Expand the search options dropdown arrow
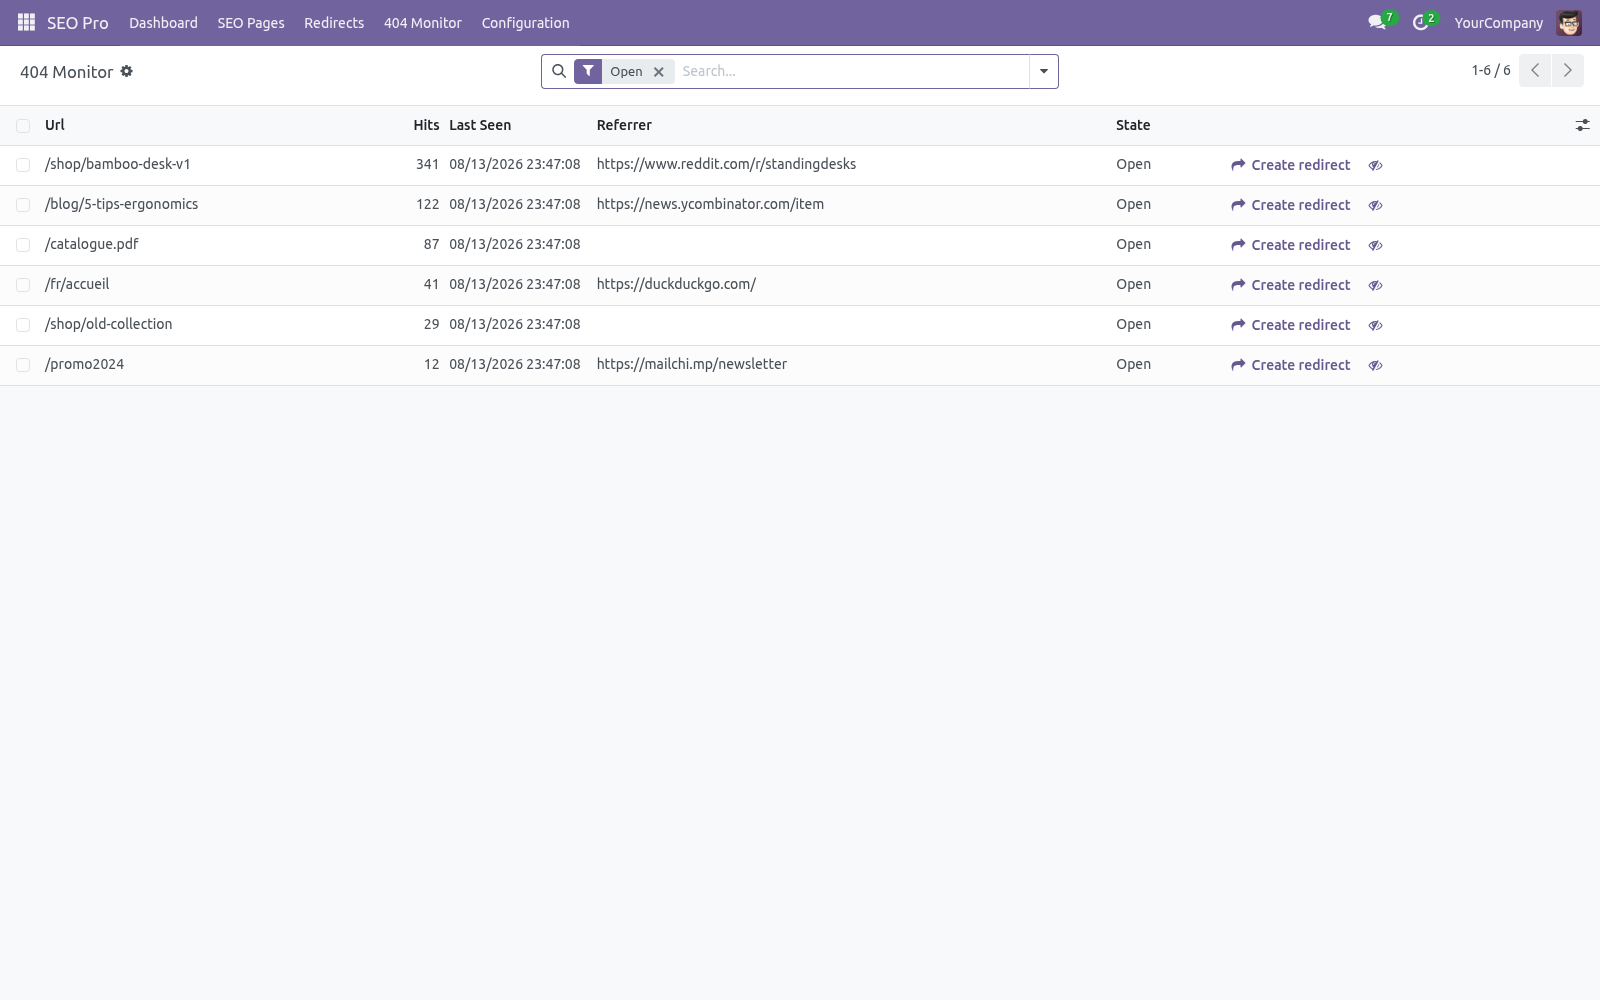The image size is (1600, 1000). point(1043,71)
